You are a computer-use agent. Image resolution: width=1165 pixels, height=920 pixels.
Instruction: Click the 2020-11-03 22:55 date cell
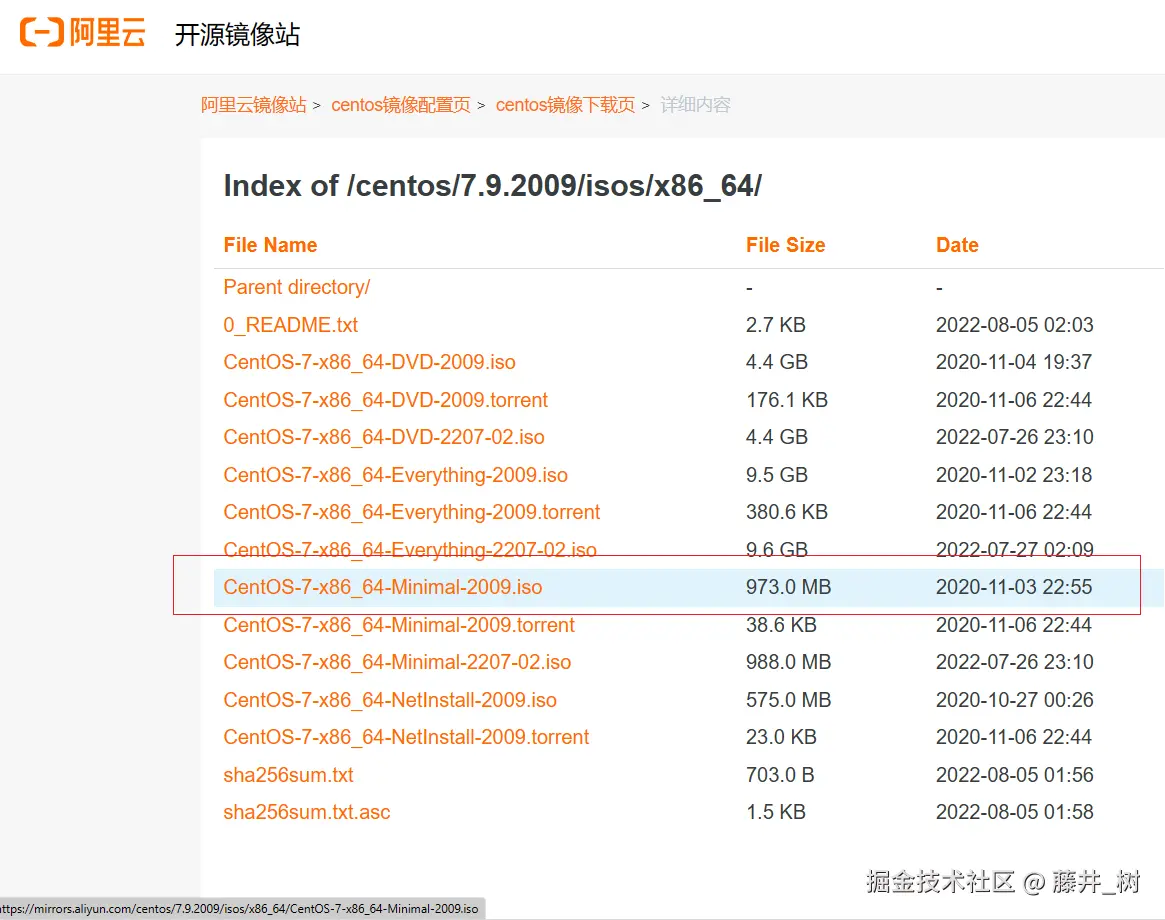[1014, 587]
